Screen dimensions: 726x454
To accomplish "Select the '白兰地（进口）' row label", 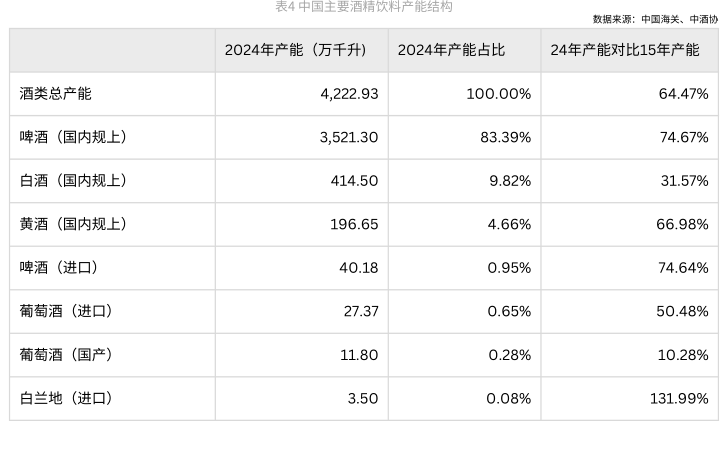I will pyautogui.click(x=67, y=398).
